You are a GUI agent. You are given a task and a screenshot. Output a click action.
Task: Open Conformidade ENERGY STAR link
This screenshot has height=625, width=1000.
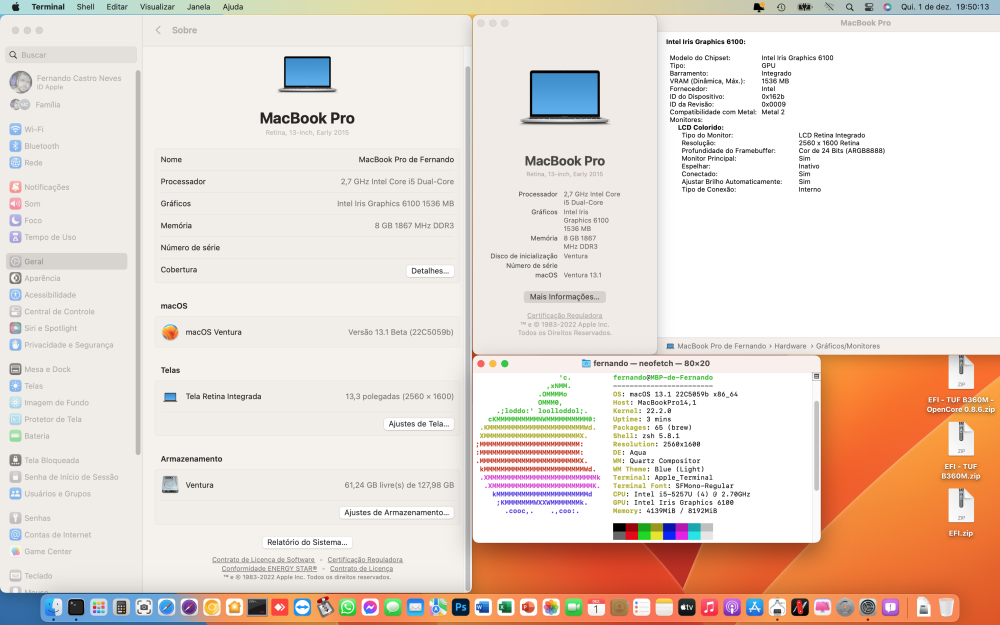[x=269, y=569]
